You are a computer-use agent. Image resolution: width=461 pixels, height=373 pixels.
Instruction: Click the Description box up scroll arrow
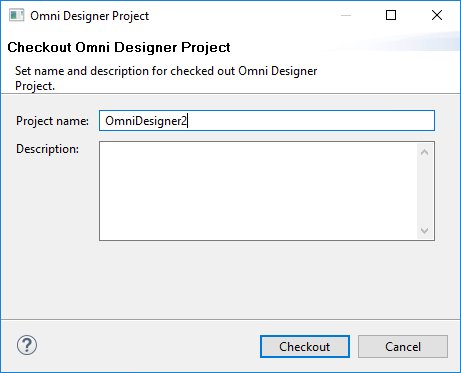pos(424,152)
